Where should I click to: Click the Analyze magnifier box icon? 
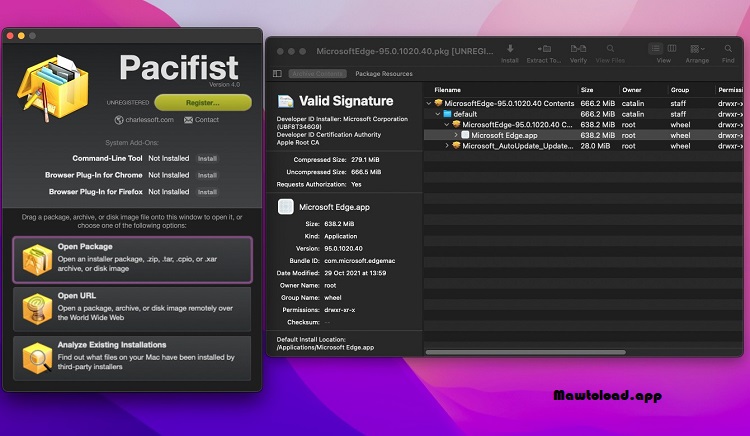point(37,358)
